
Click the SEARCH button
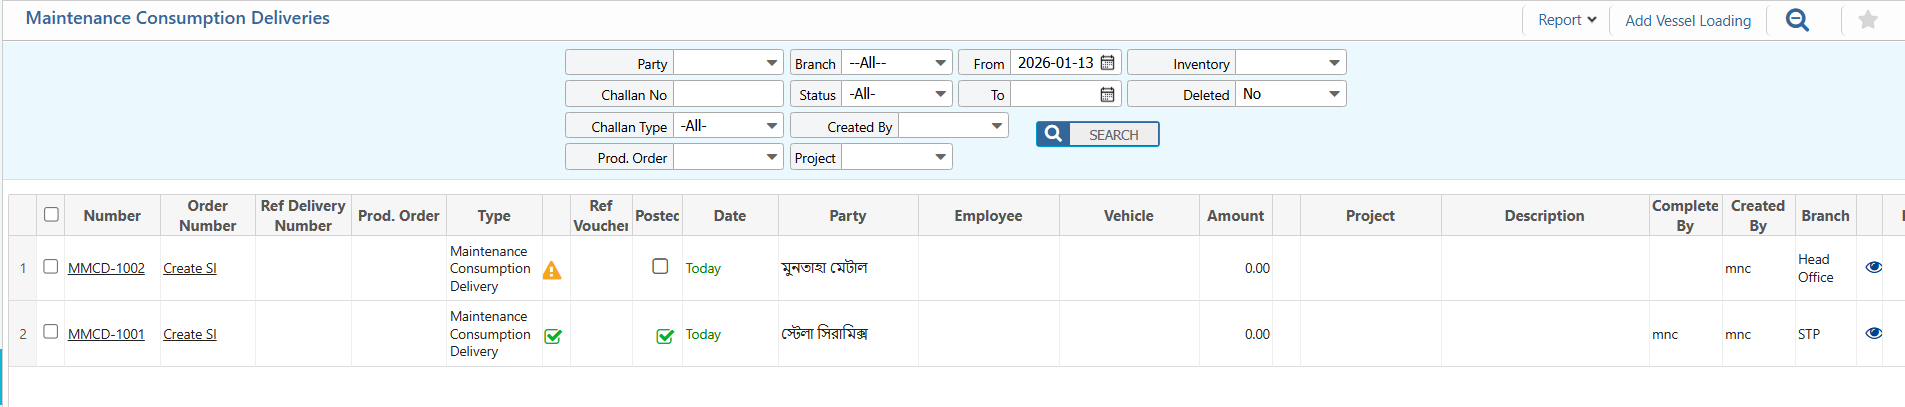pos(1098,134)
